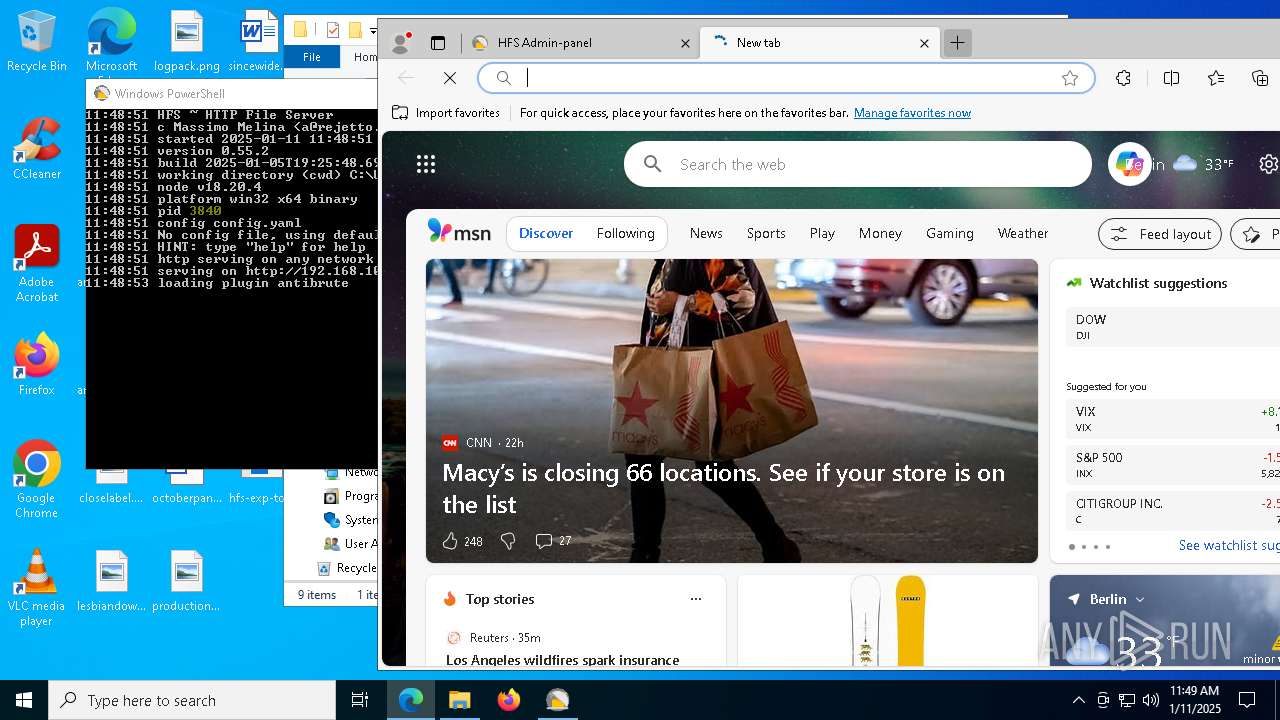Select S&P 500 row in watchlist
The image size is (1280, 720).
pos(1172,464)
